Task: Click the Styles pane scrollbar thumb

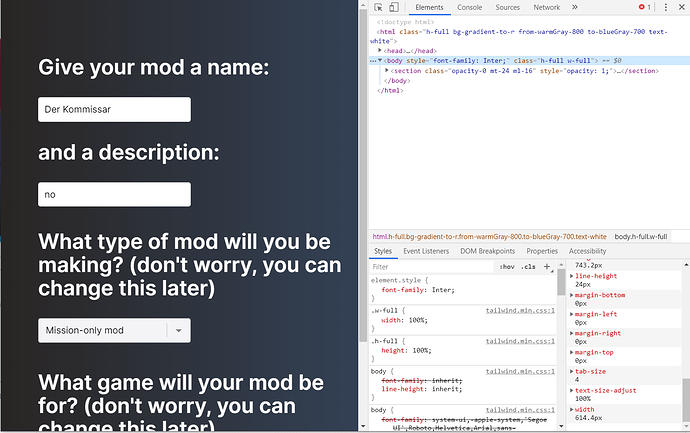Action: pos(561,282)
